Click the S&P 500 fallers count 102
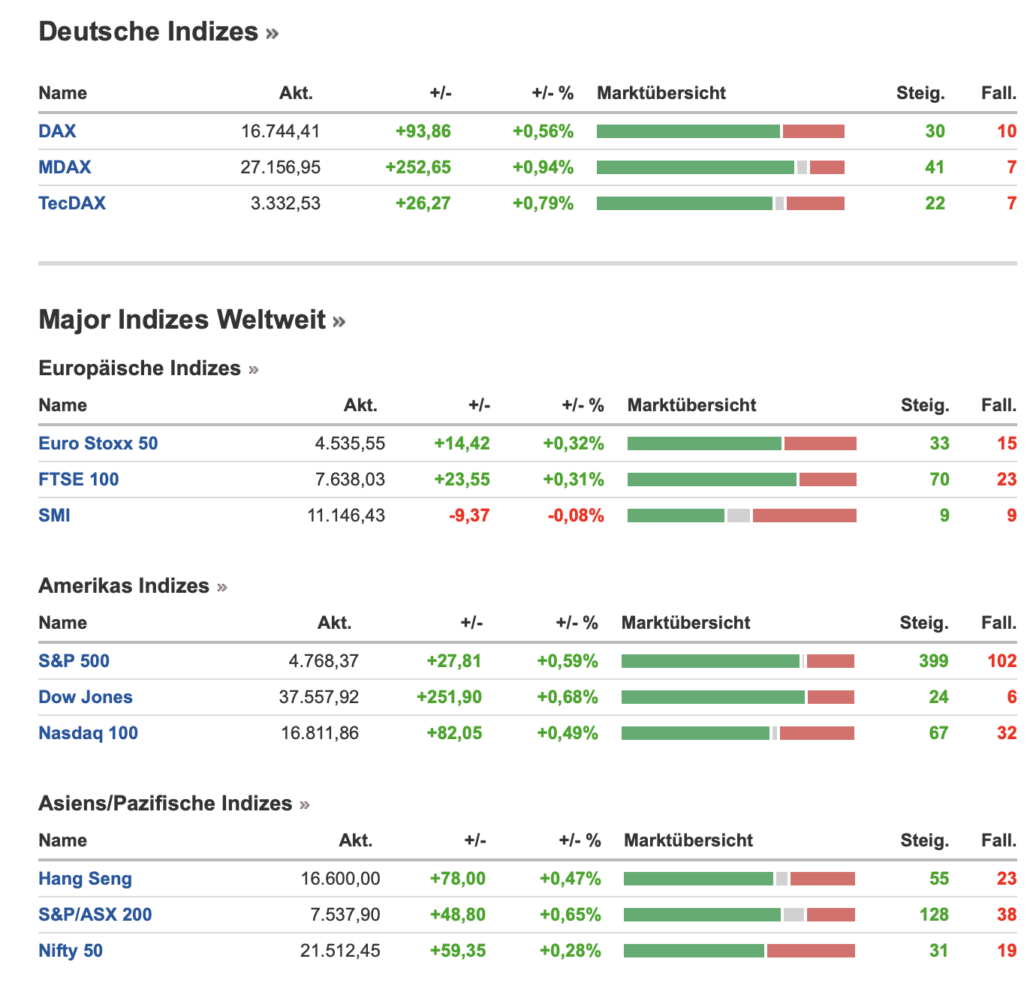This screenshot has height=989, width=1030. point(1002,661)
